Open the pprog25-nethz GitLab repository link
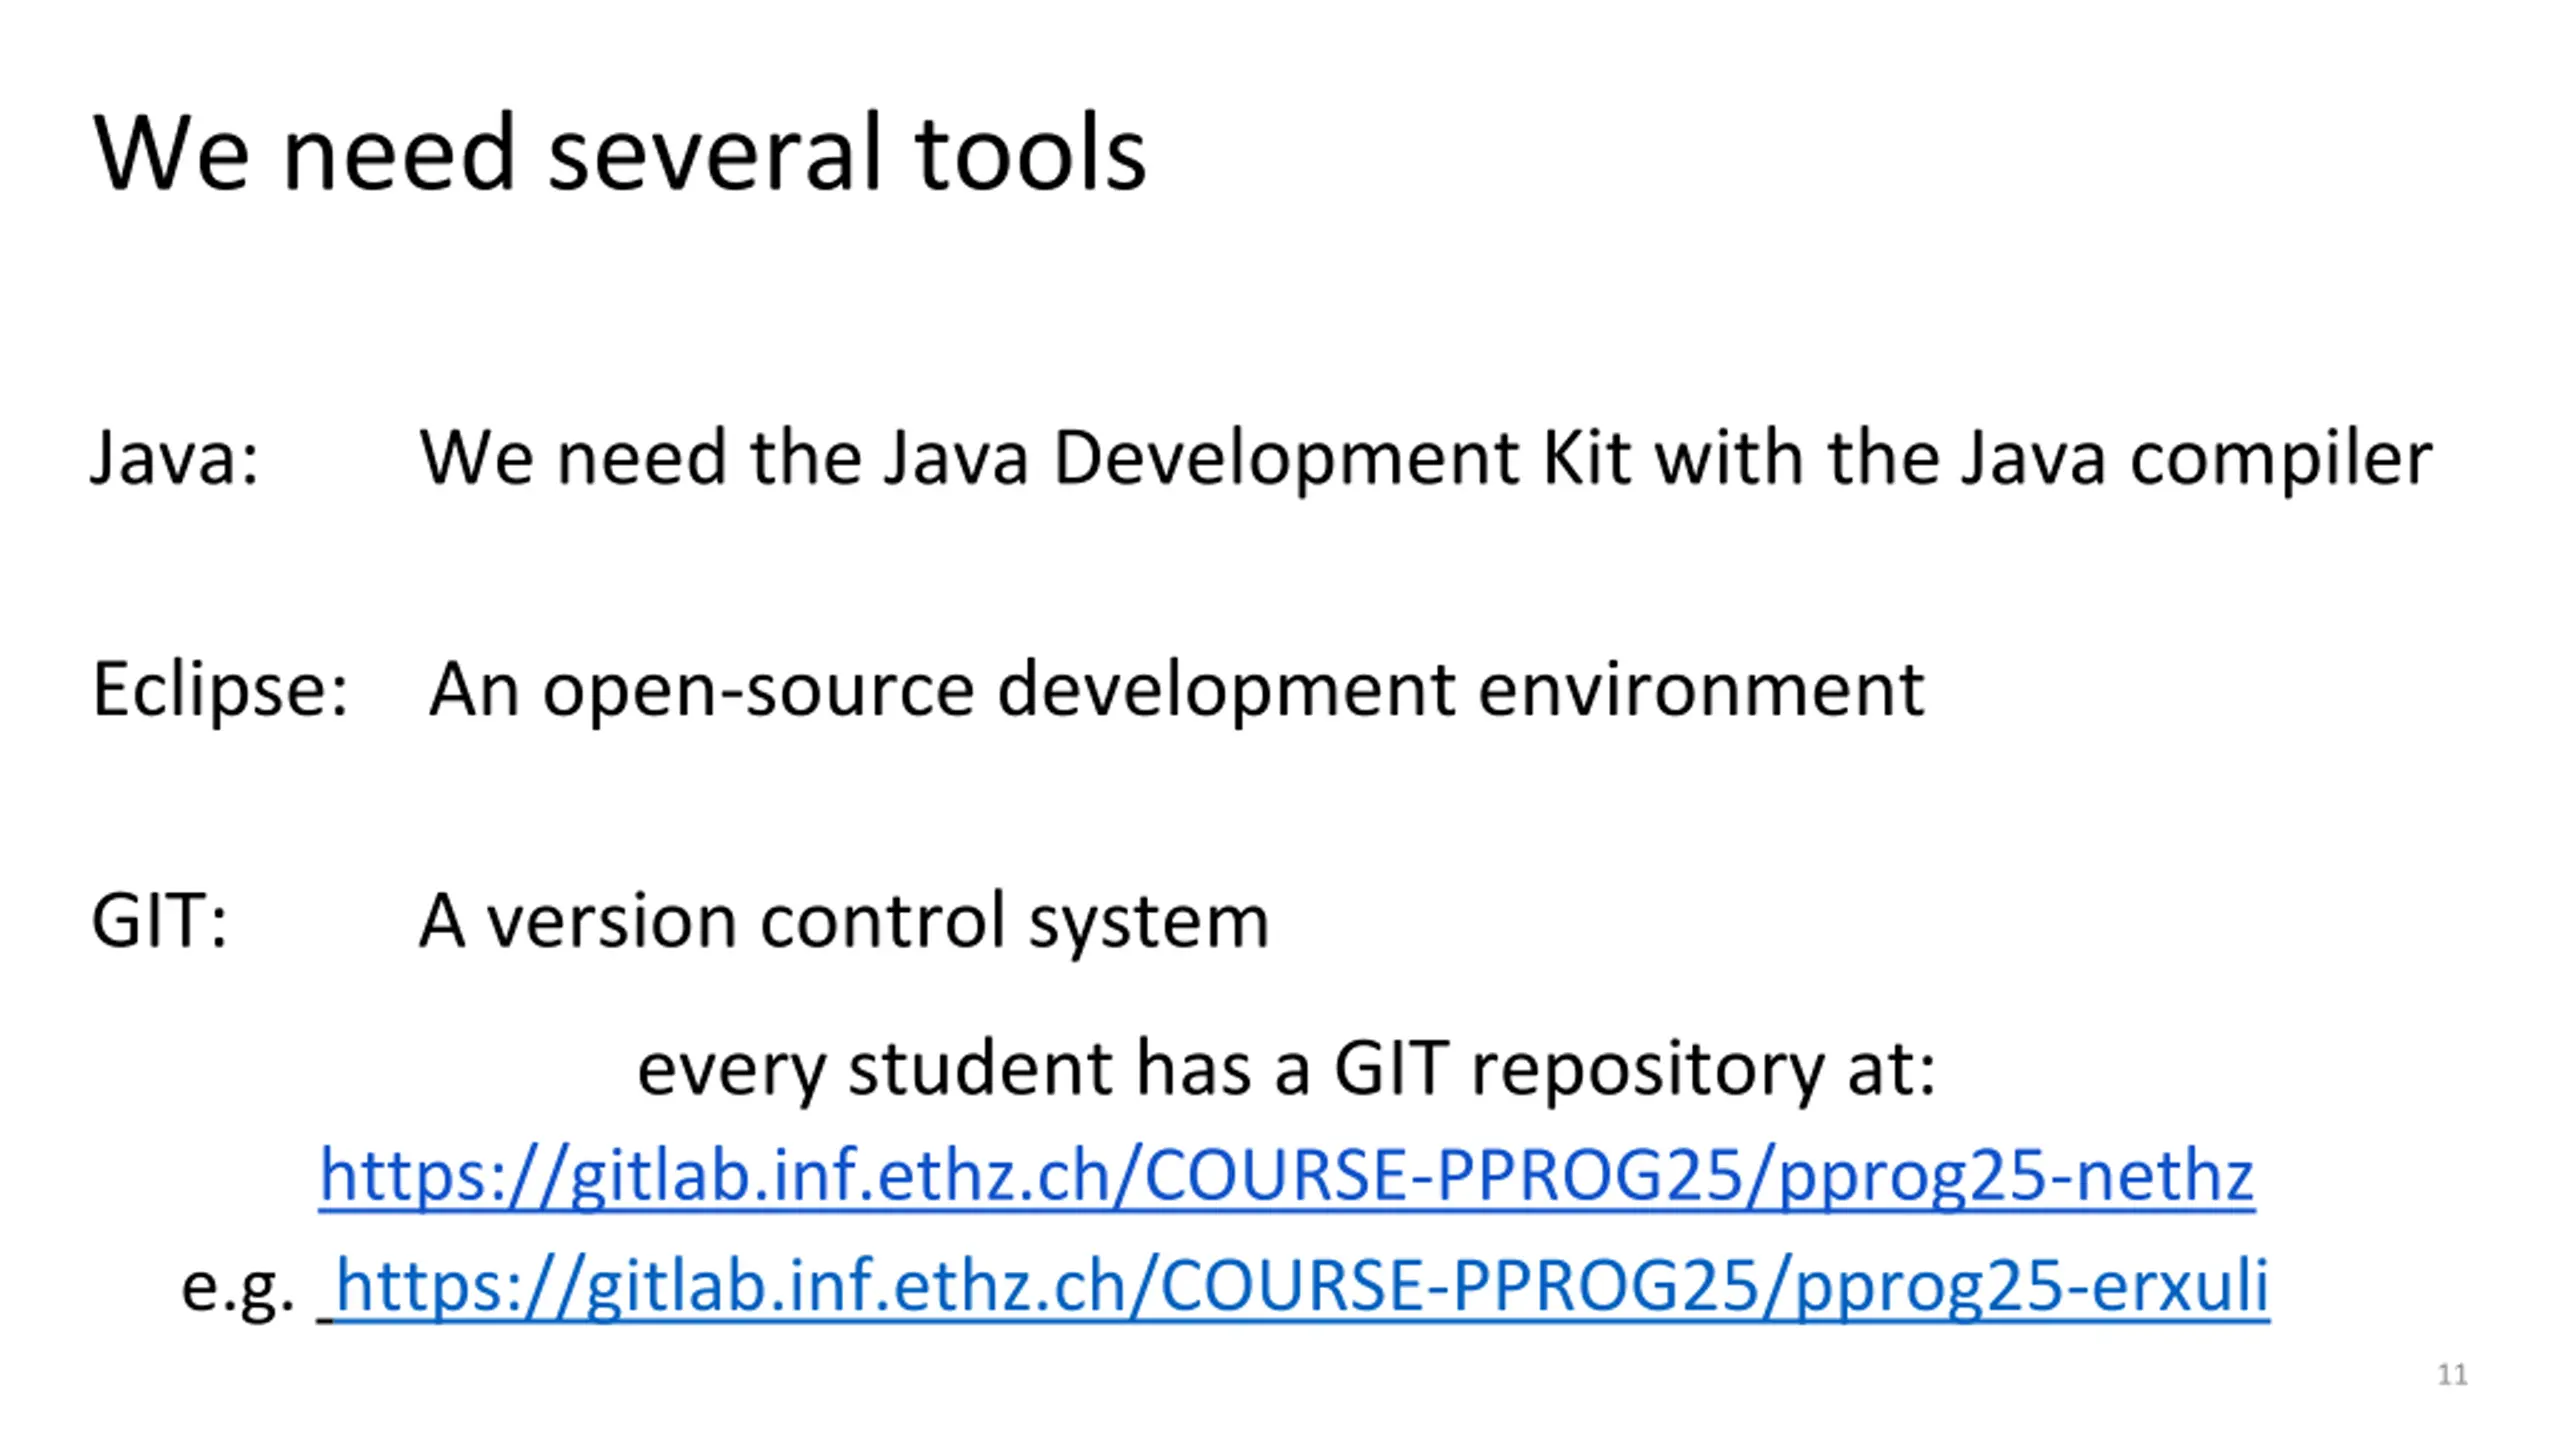The height and width of the screenshot is (1440, 2560). [1287, 1176]
